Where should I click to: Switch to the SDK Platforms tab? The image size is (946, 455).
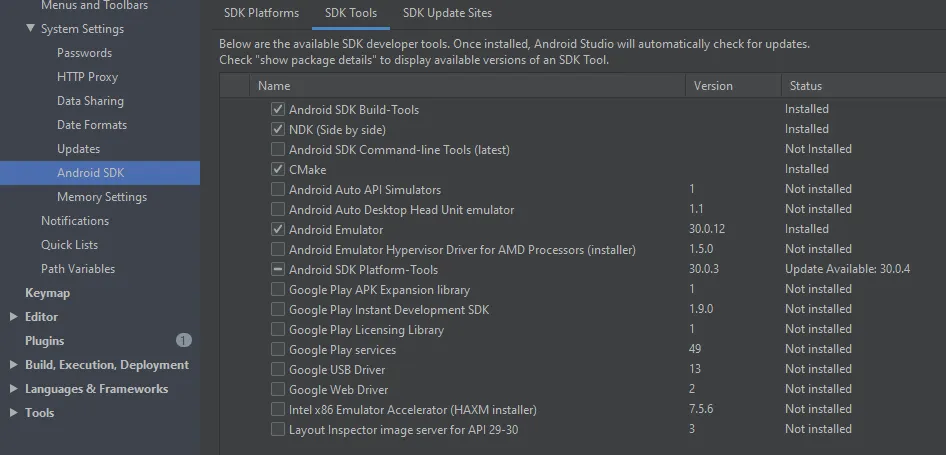point(261,13)
